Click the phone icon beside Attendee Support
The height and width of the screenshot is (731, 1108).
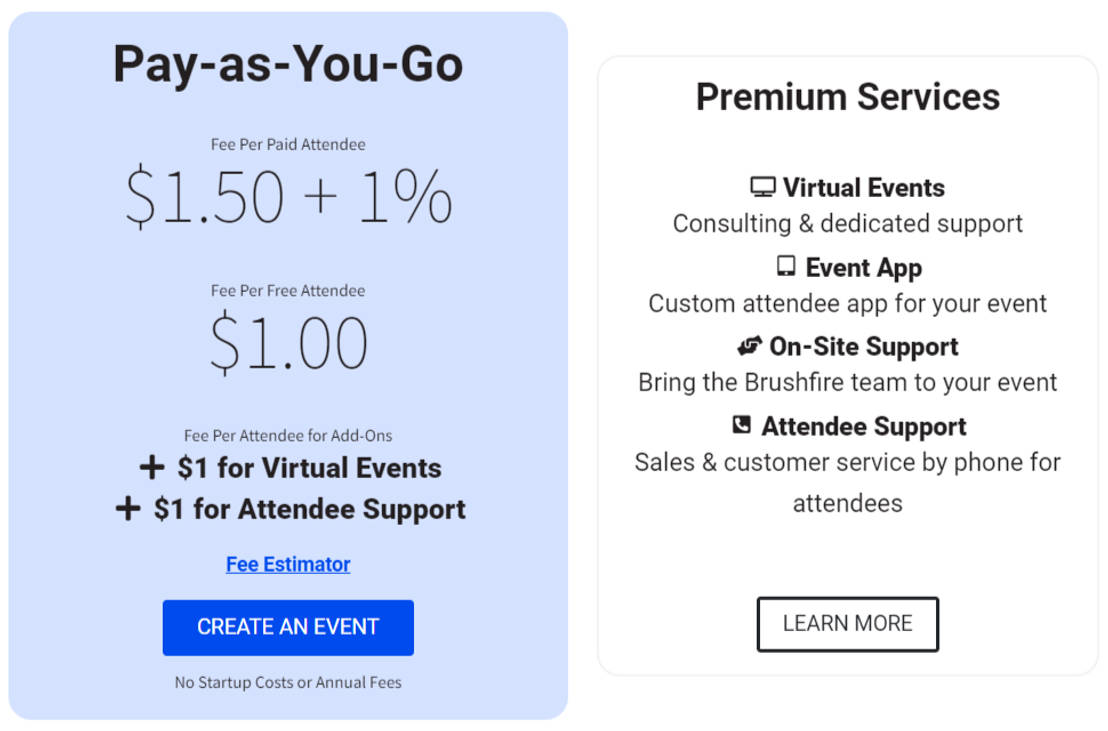[741, 425]
